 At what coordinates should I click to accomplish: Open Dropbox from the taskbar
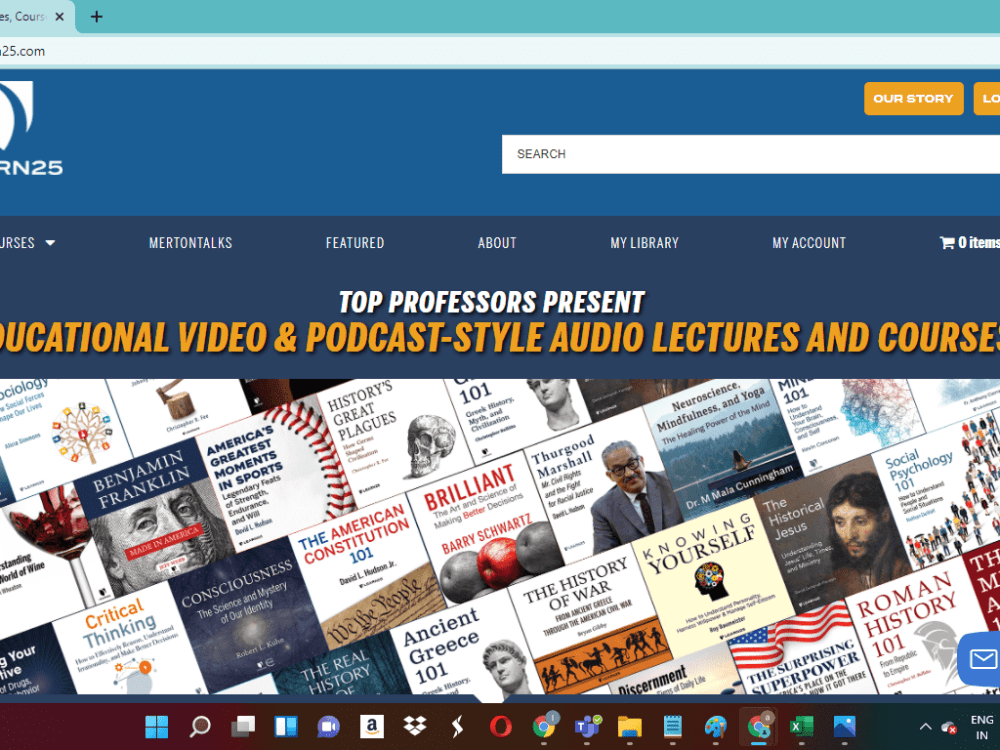pos(415,726)
